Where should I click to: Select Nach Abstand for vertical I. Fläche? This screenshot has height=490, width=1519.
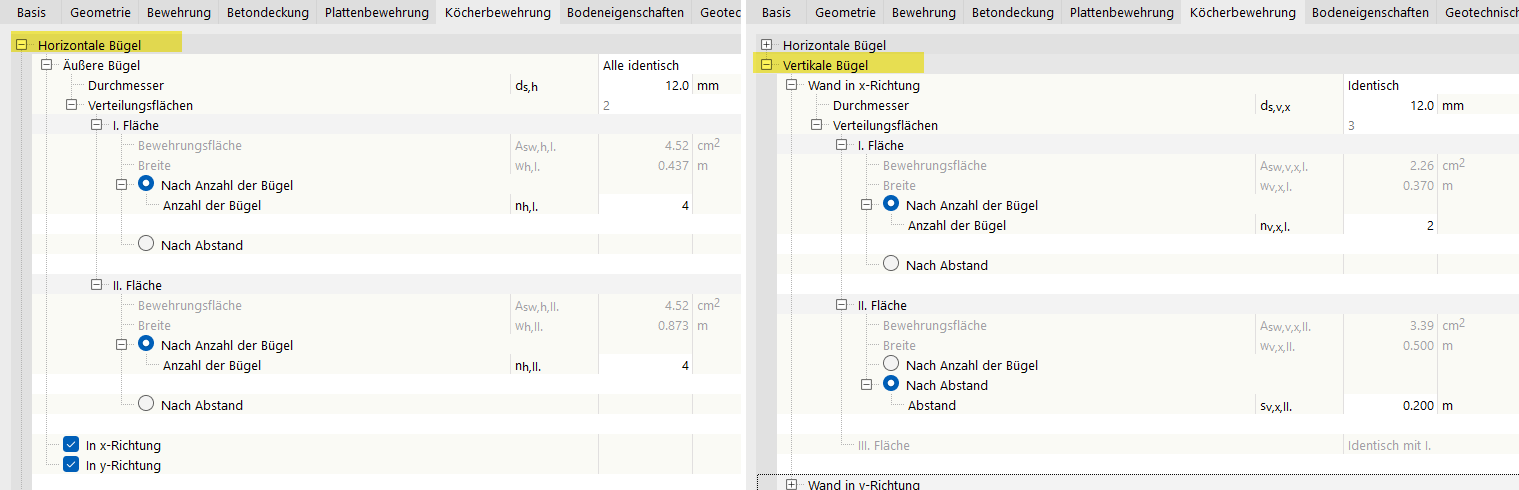(891, 265)
